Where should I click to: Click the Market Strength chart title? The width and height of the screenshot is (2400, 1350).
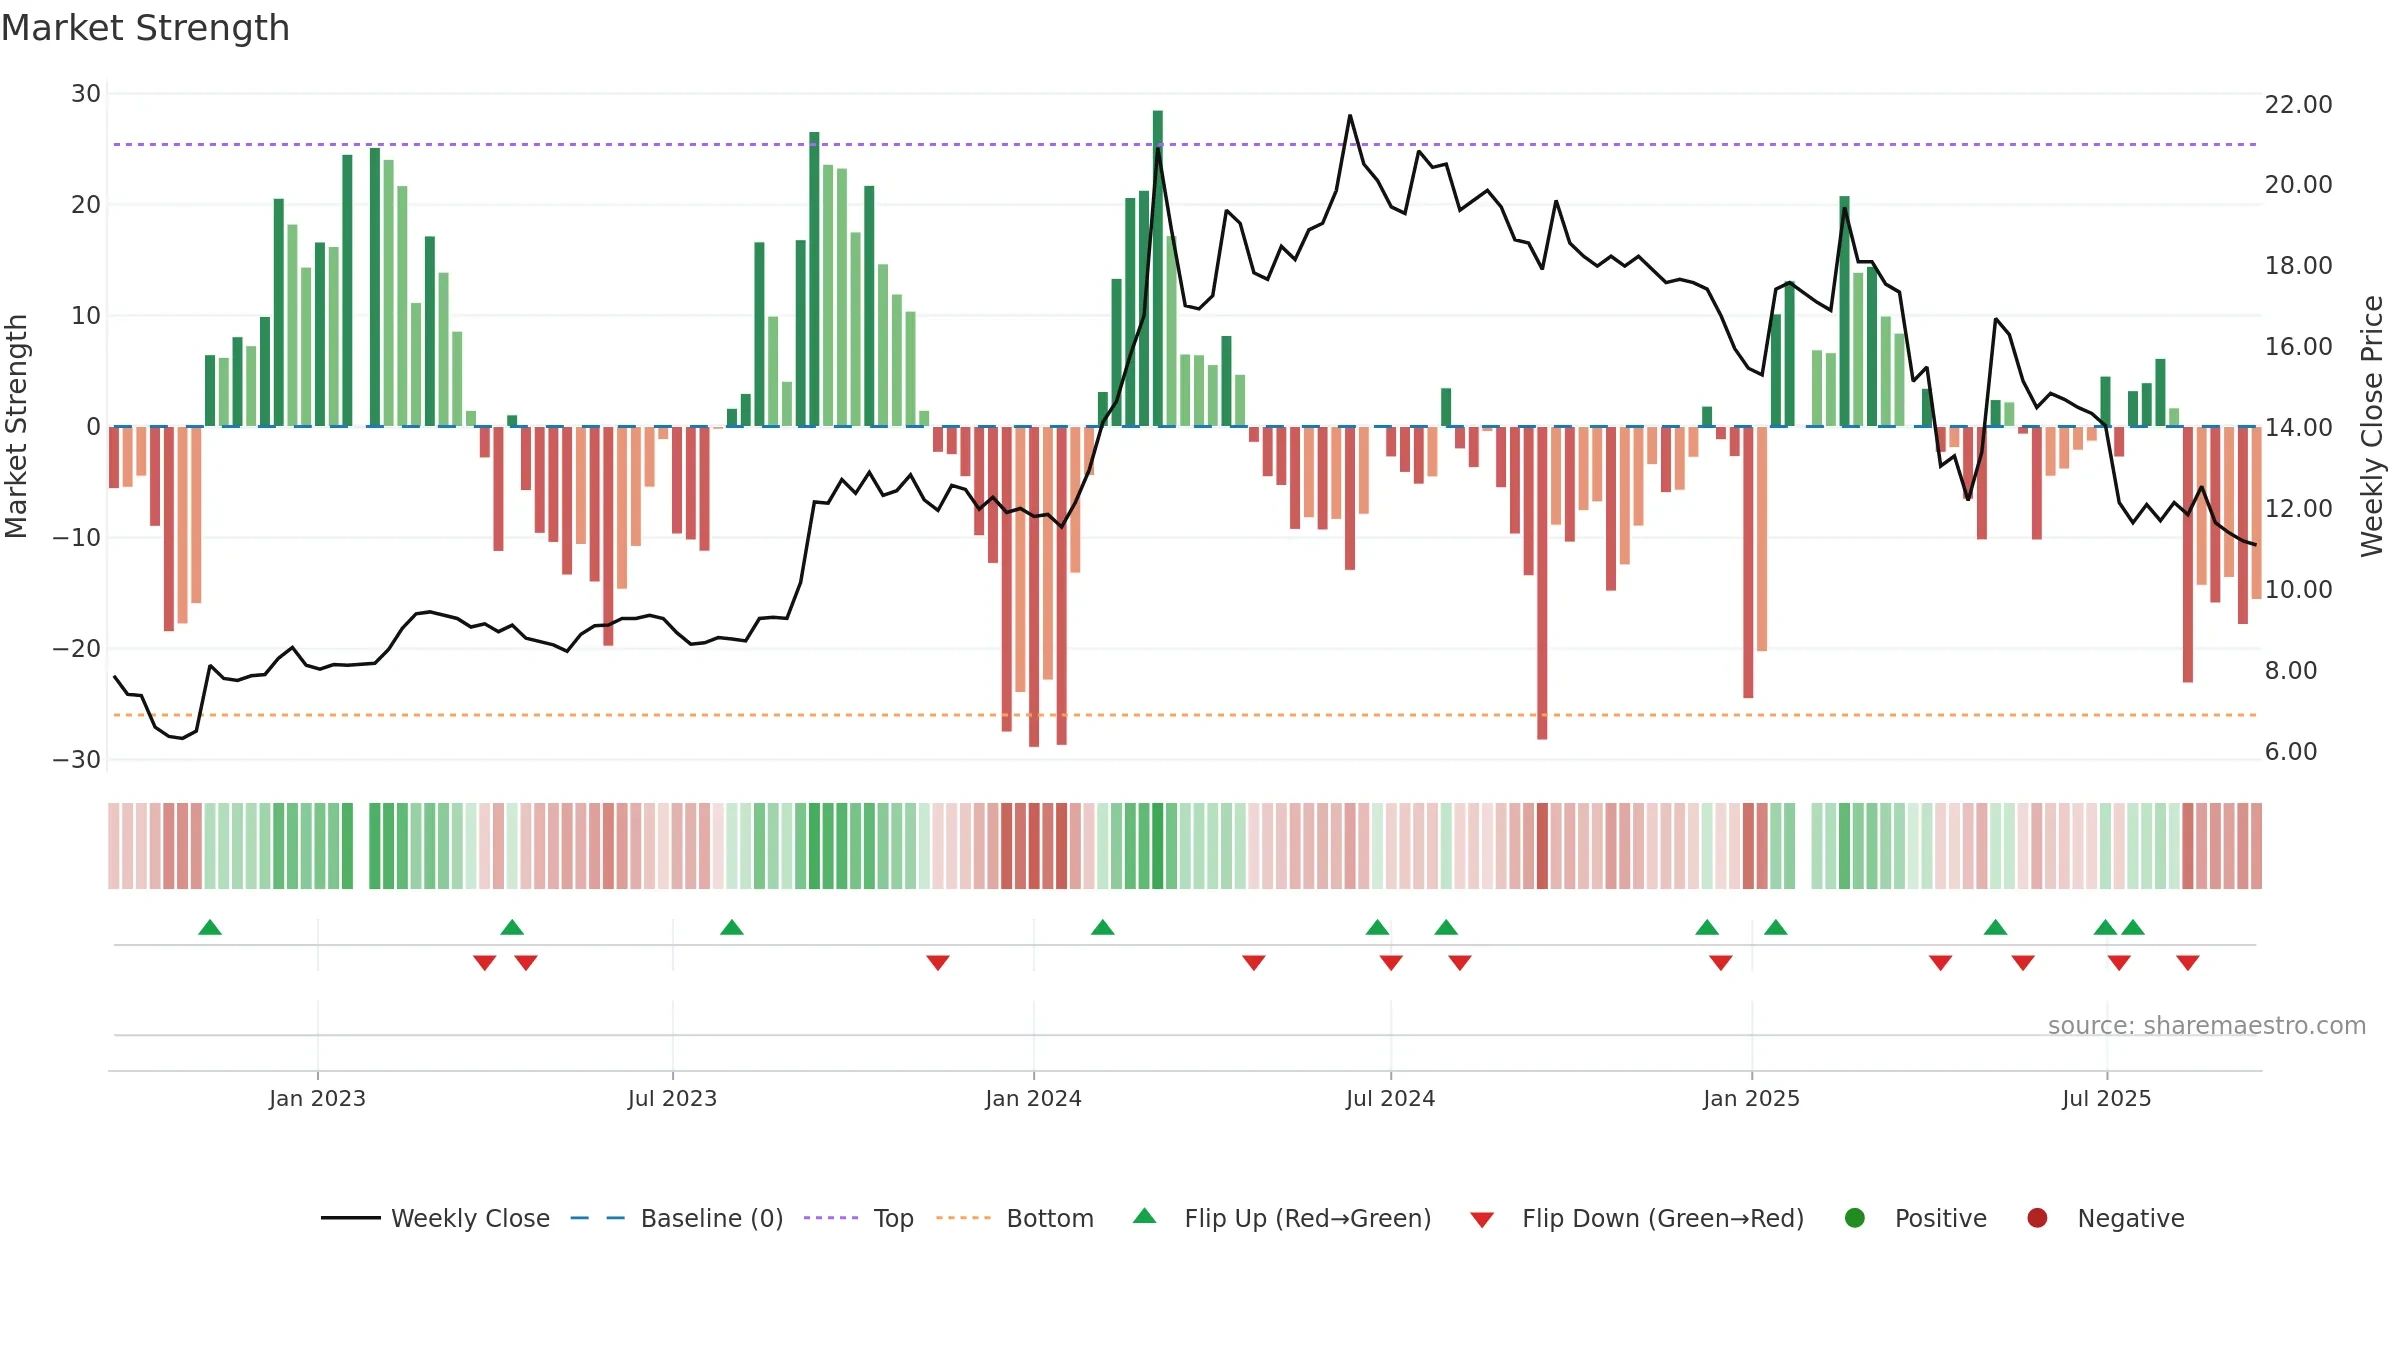(145, 28)
